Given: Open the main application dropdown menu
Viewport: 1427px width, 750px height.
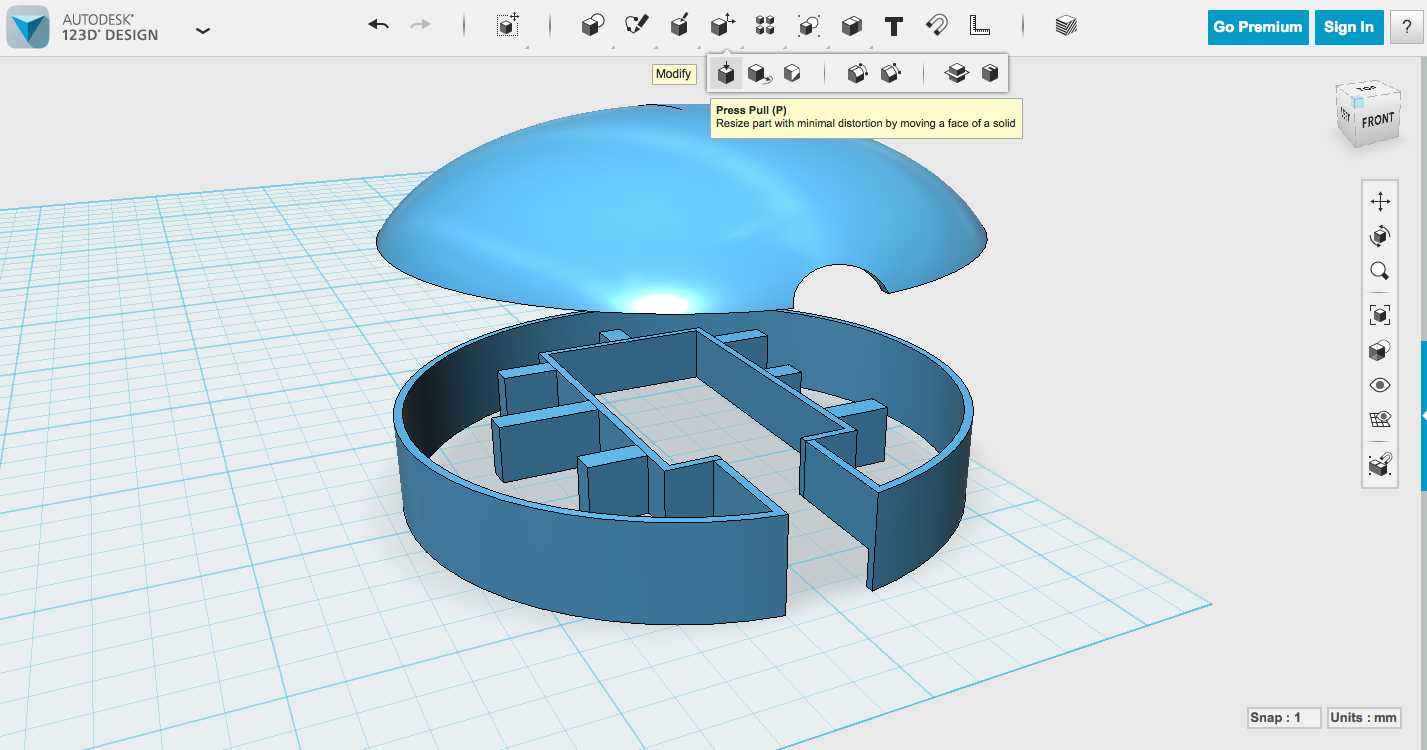Looking at the screenshot, I should click(203, 31).
